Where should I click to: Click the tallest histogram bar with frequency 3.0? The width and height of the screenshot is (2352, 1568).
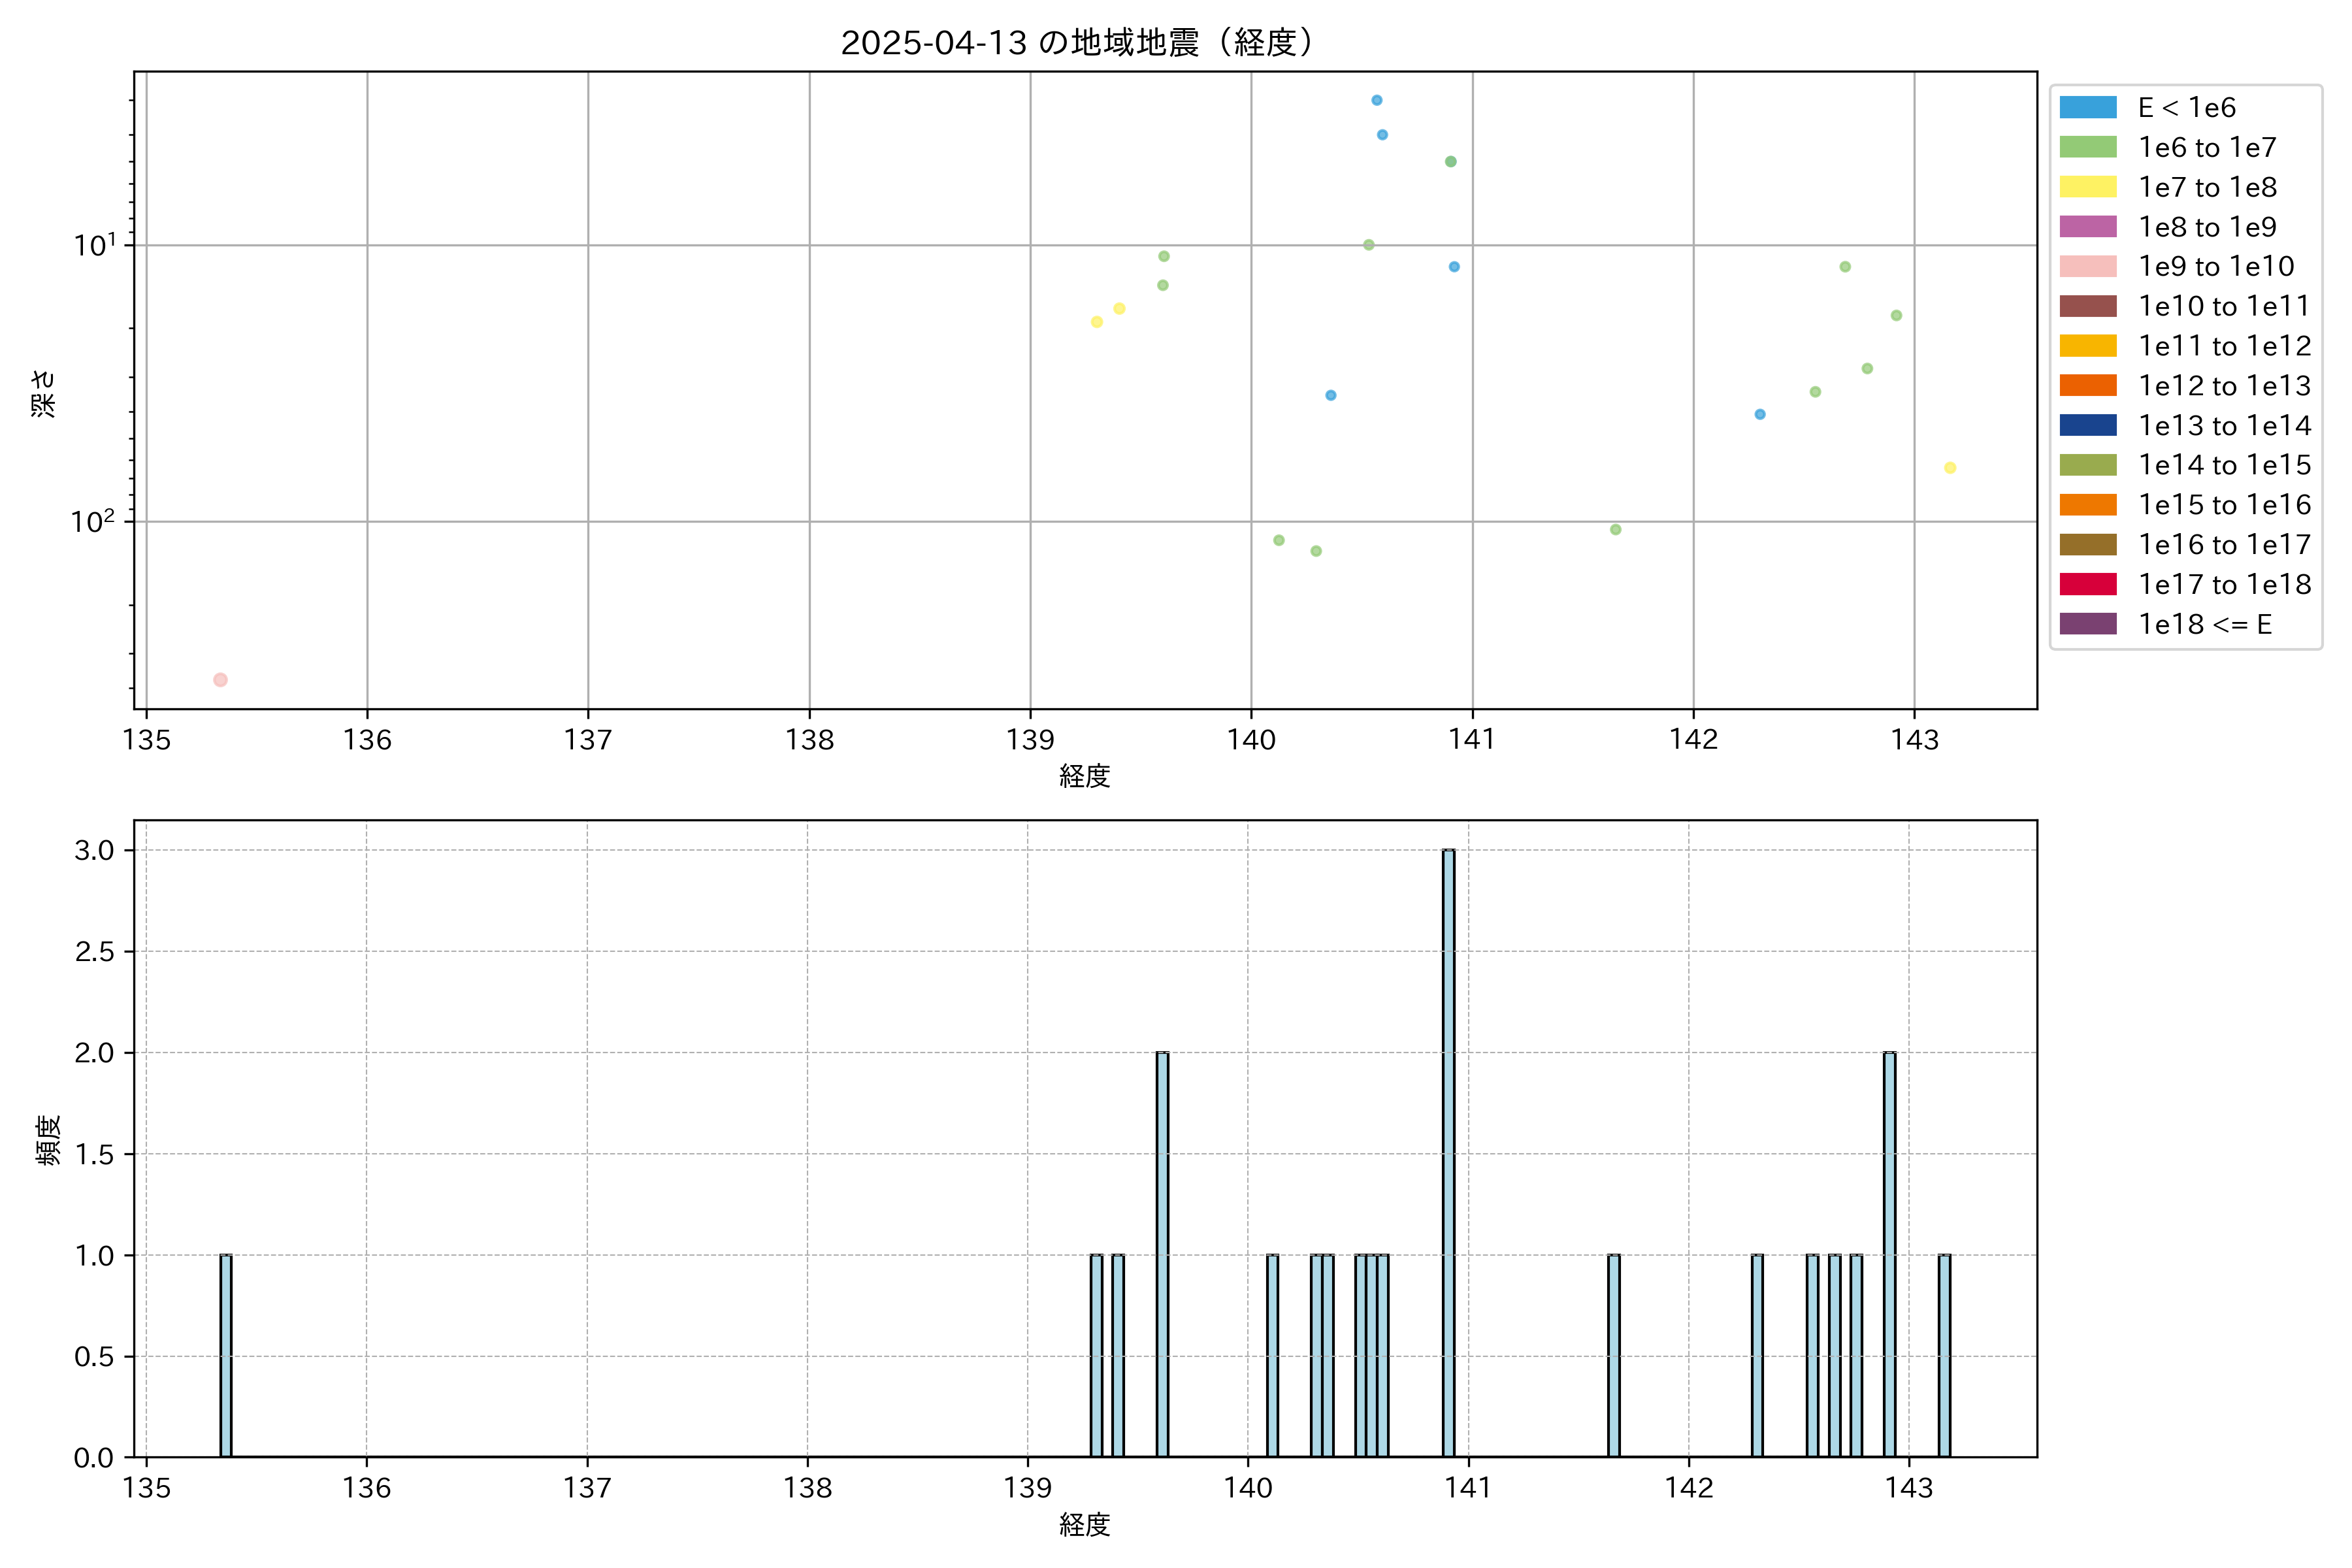[x=1448, y=1150]
